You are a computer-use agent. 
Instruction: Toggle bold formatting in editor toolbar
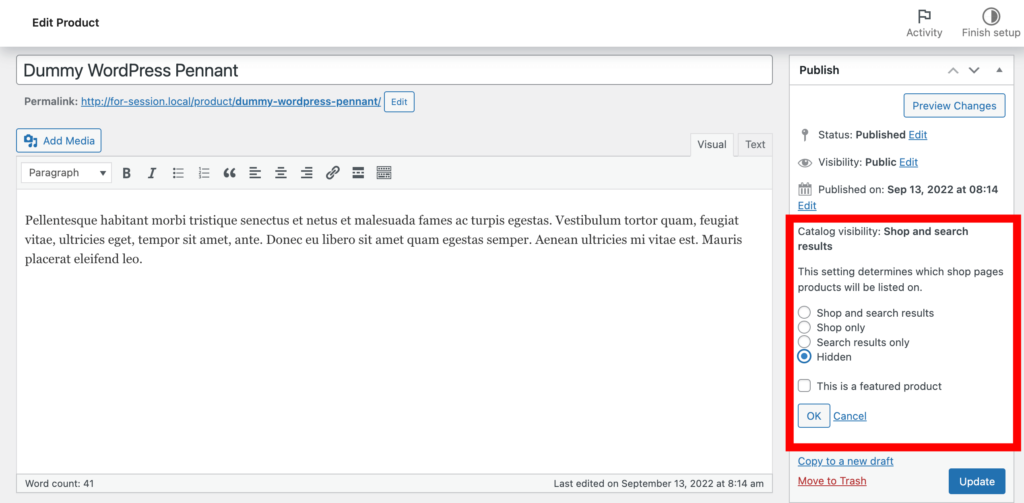127,173
